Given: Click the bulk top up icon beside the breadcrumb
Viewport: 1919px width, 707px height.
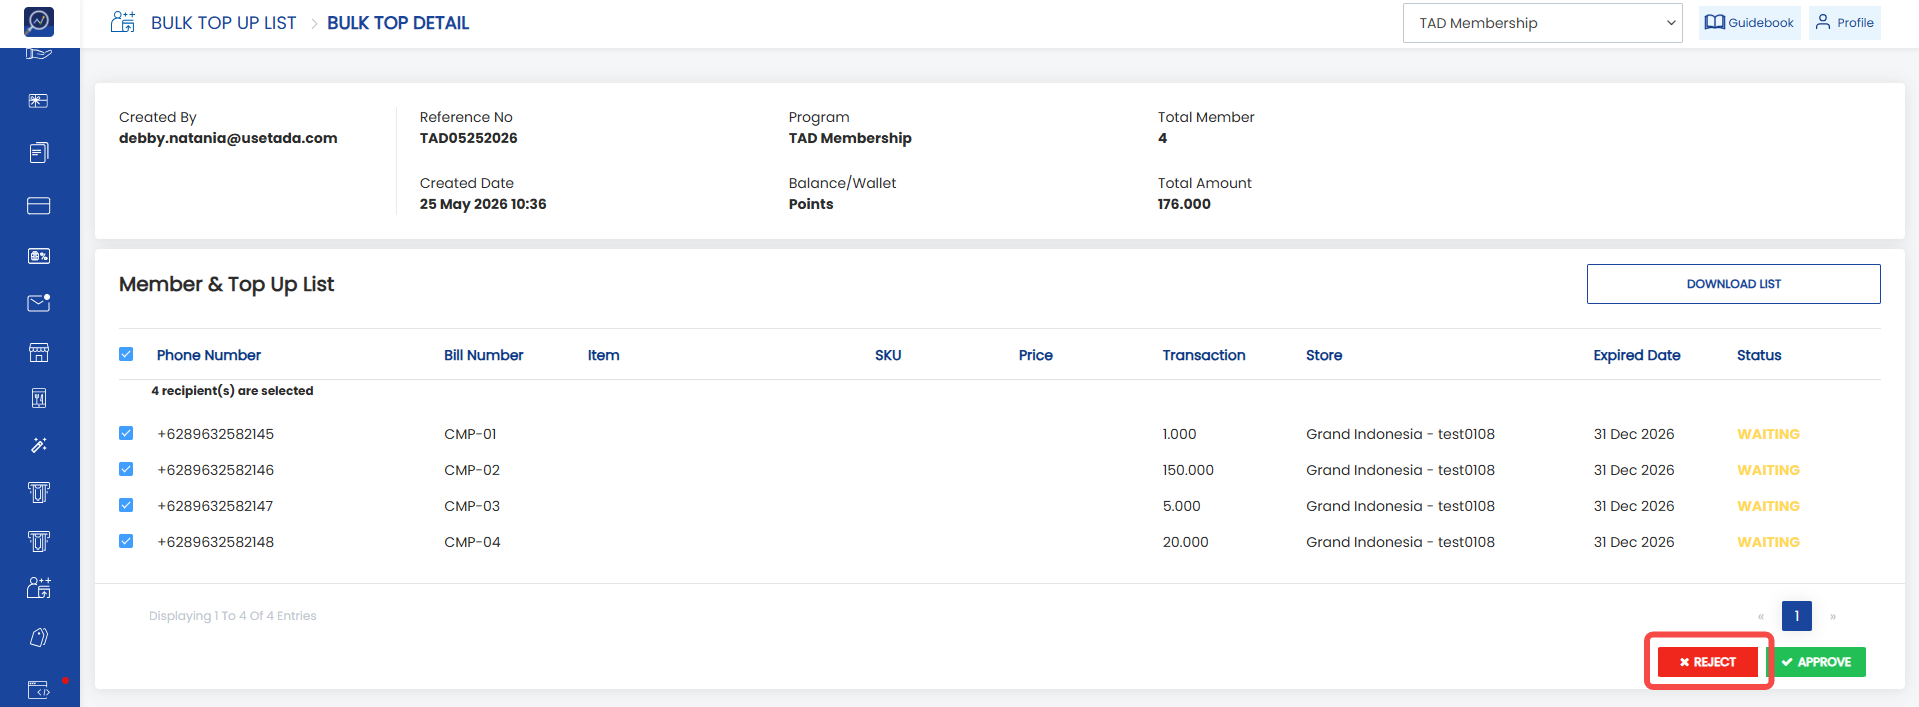Looking at the screenshot, I should pos(123,22).
